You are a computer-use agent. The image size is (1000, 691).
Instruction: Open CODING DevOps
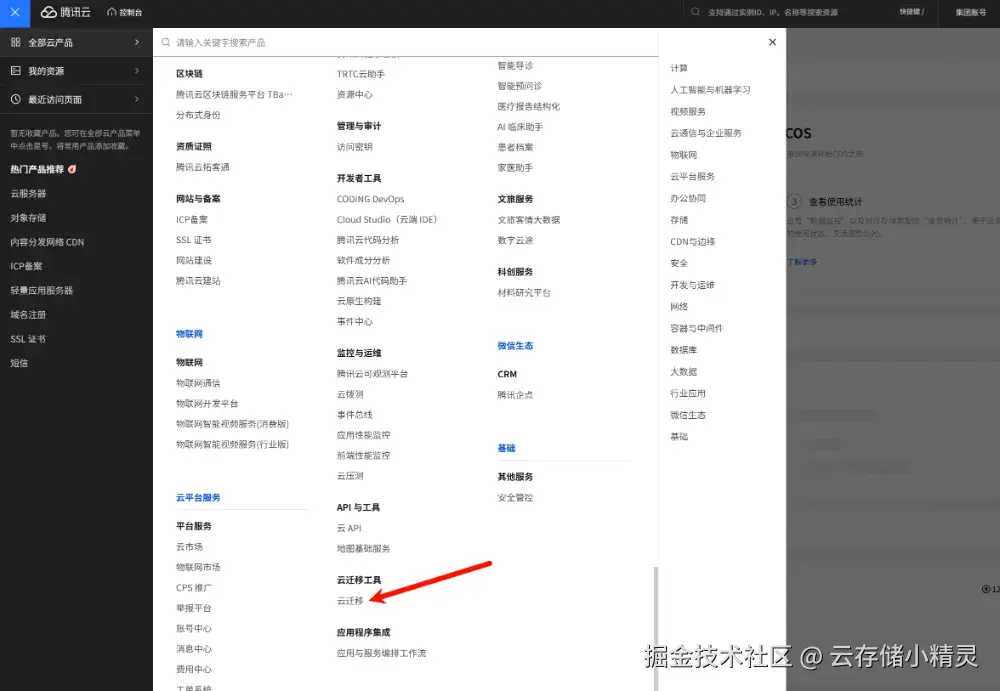[x=371, y=199]
